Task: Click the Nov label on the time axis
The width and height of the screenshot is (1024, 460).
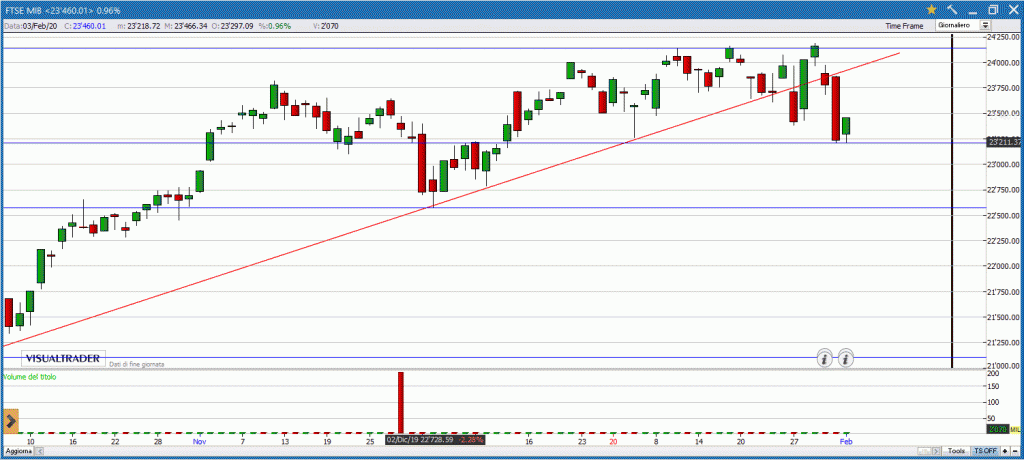Action: pos(200,442)
